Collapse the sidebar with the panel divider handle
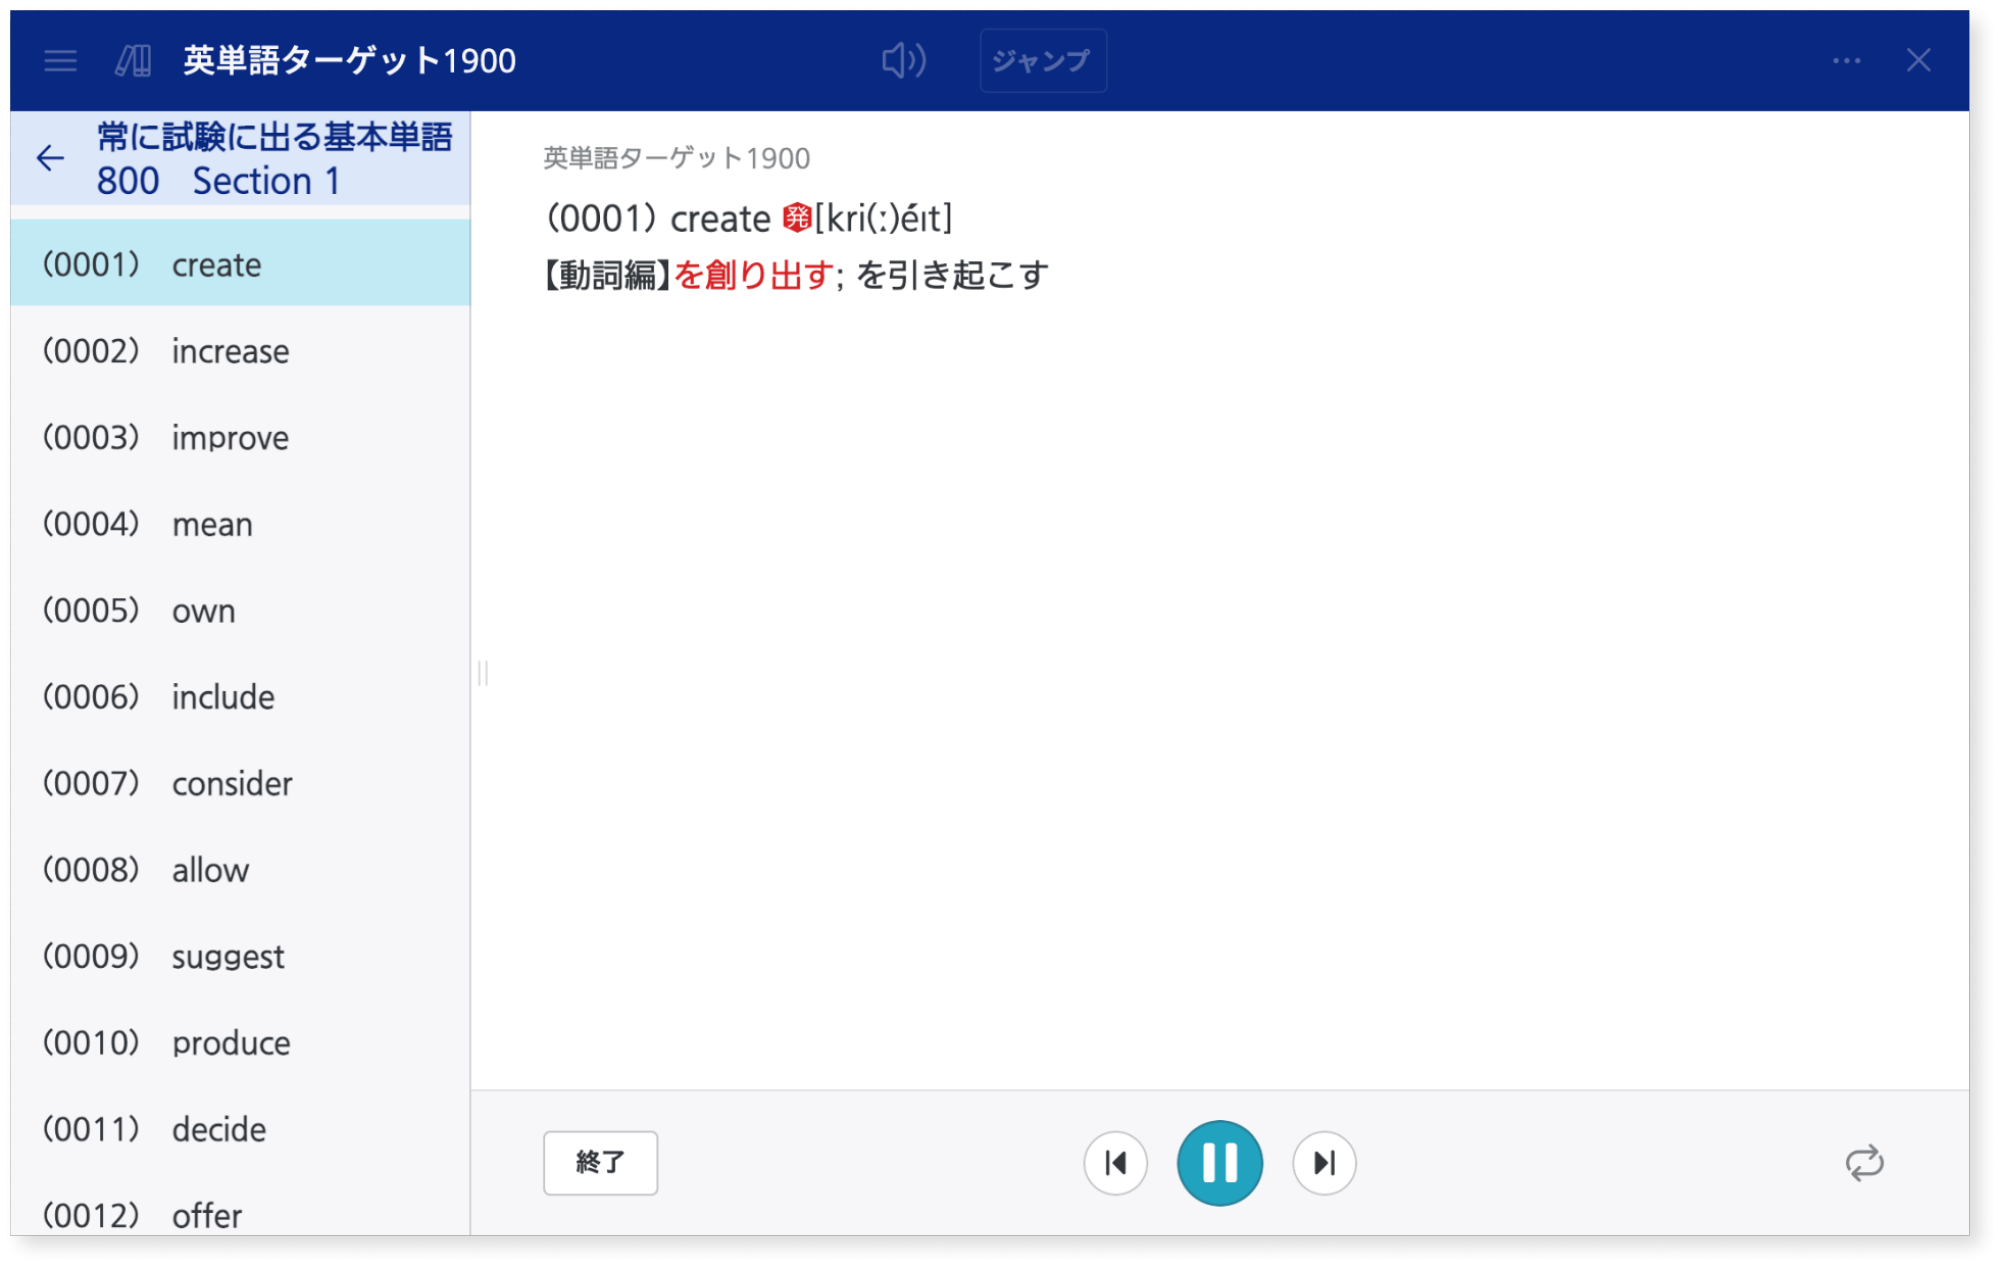Viewport: 2000px width, 1266px height. click(x=484, y=674)
